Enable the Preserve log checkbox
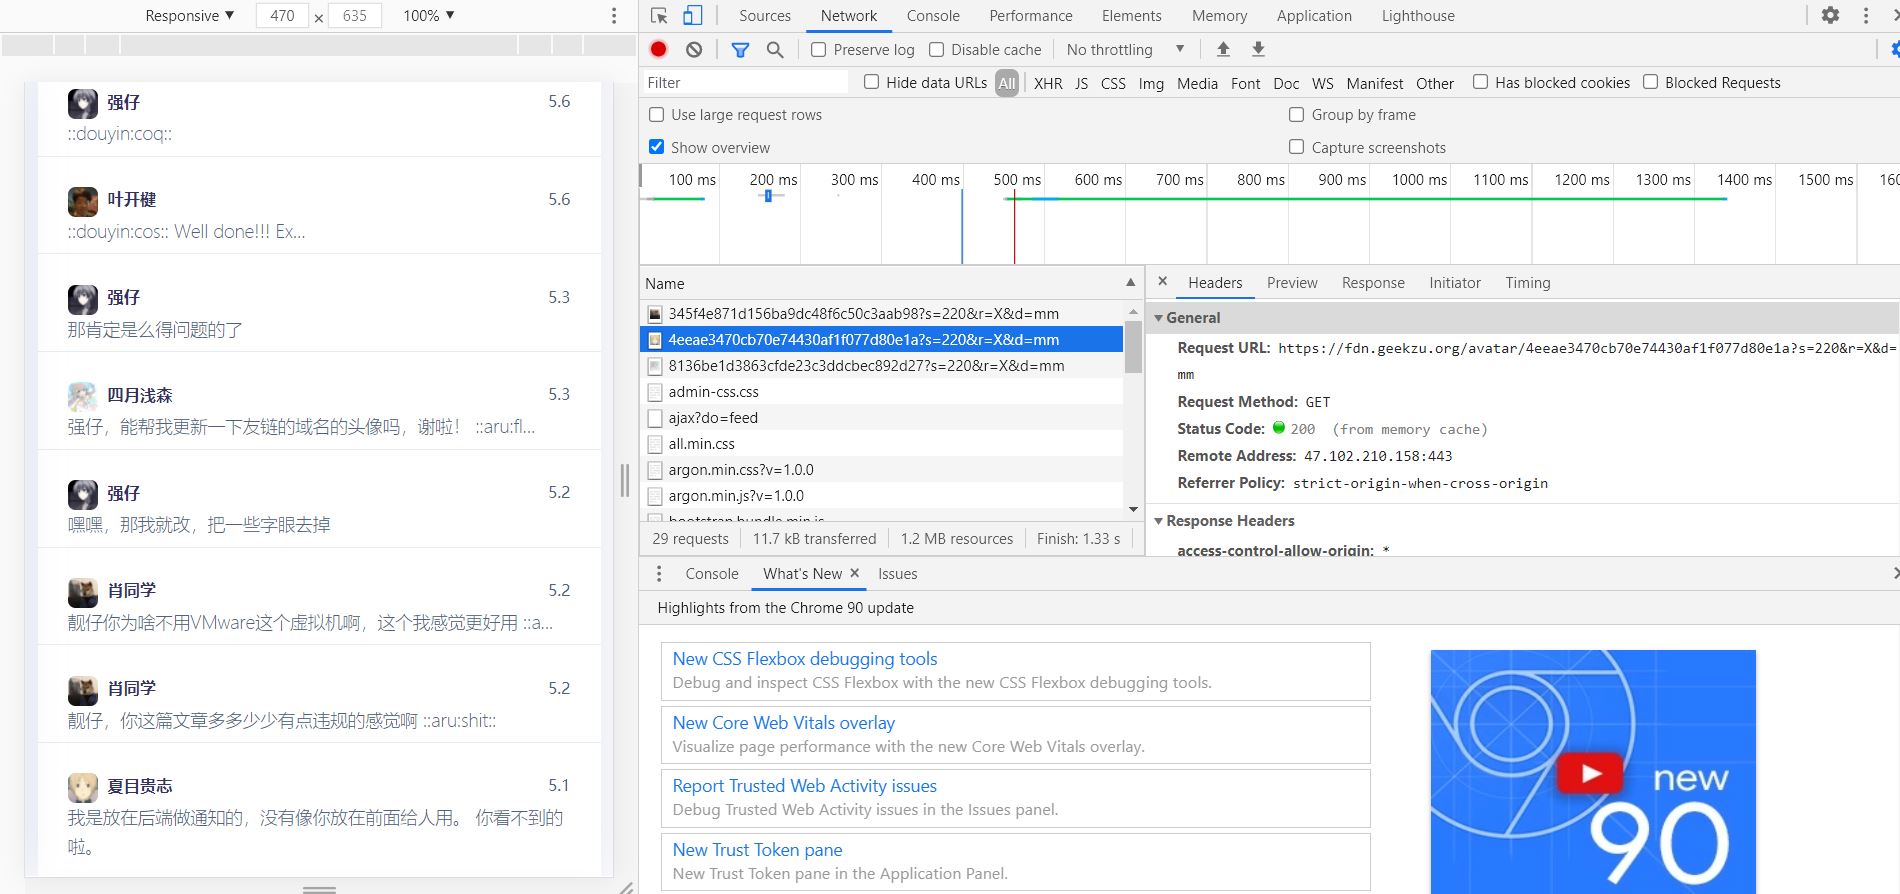Viewport: 1900px width, 894px height. pyautogui.click(x=819, y=50)
